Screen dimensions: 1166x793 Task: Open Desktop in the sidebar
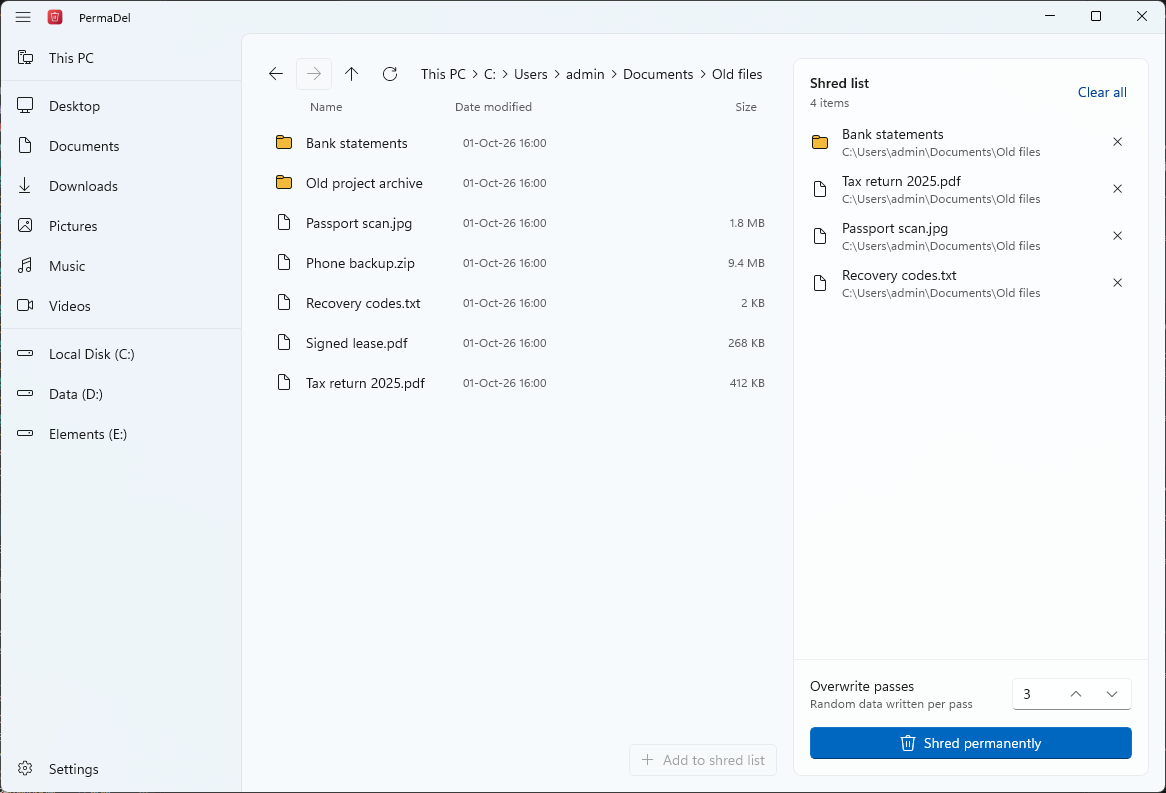click(121, 106)
